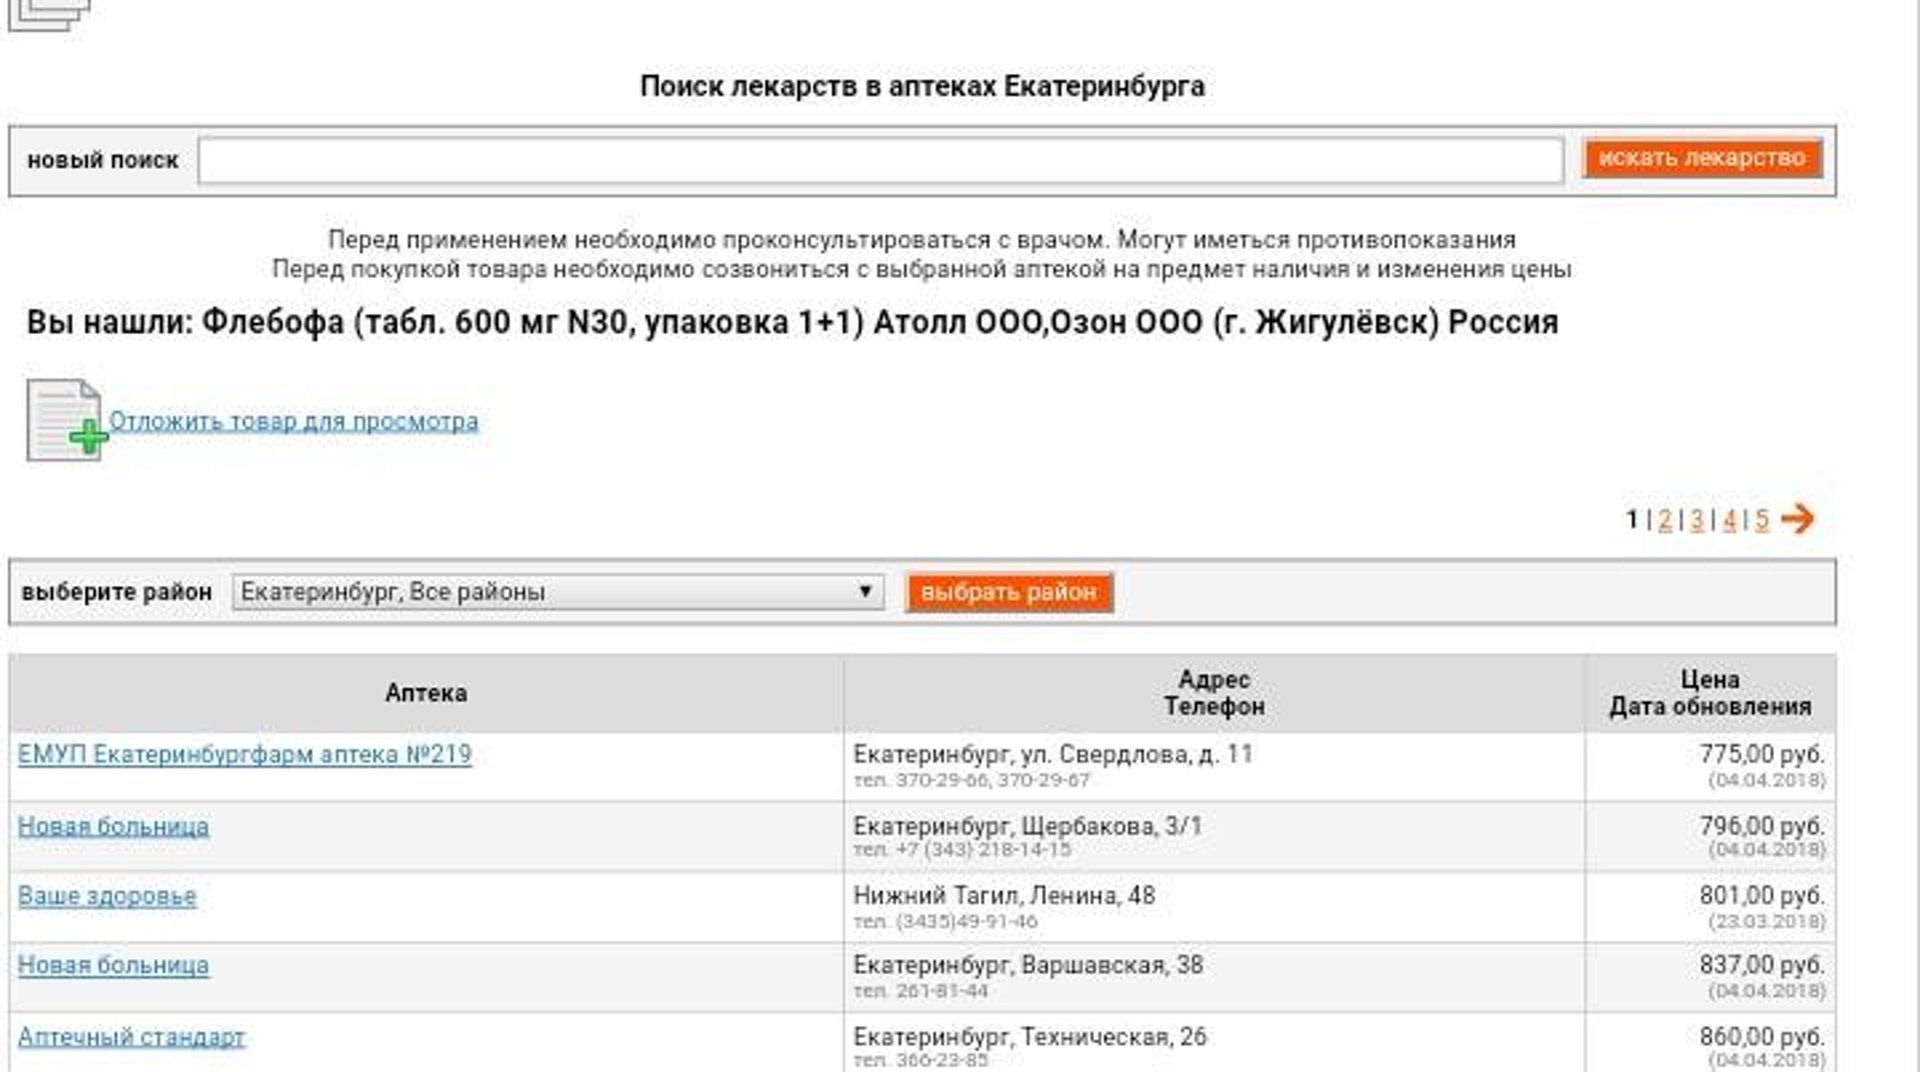This screenshot has height=1072, width=1920.
Task: Open the район dropdown Екатеринбург, Все районы
Action: point(558,592)
